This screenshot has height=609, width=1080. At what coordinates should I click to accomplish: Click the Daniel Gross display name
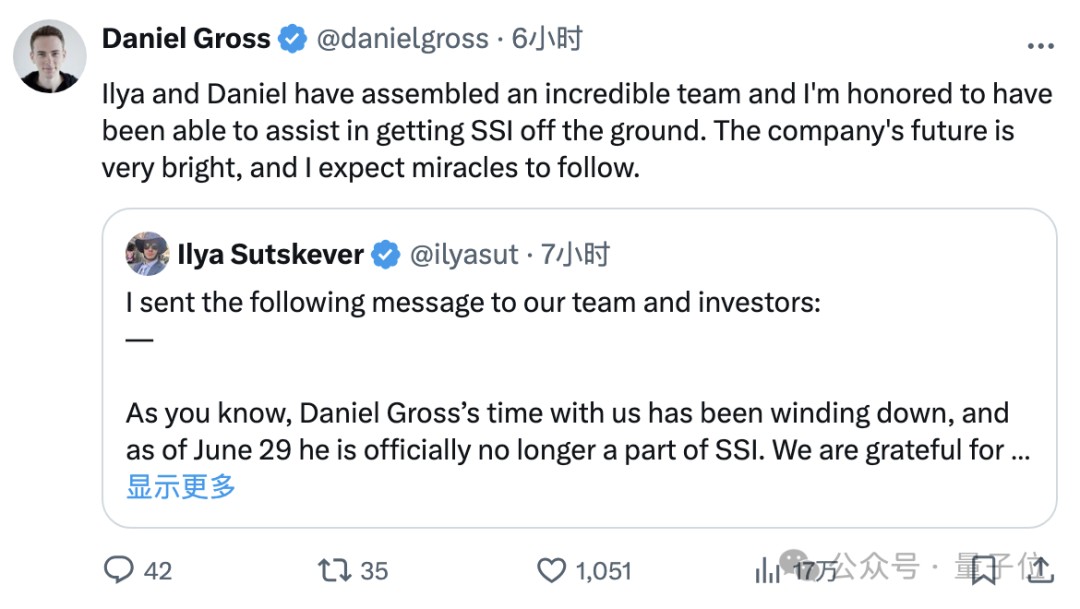pos(186,39)
